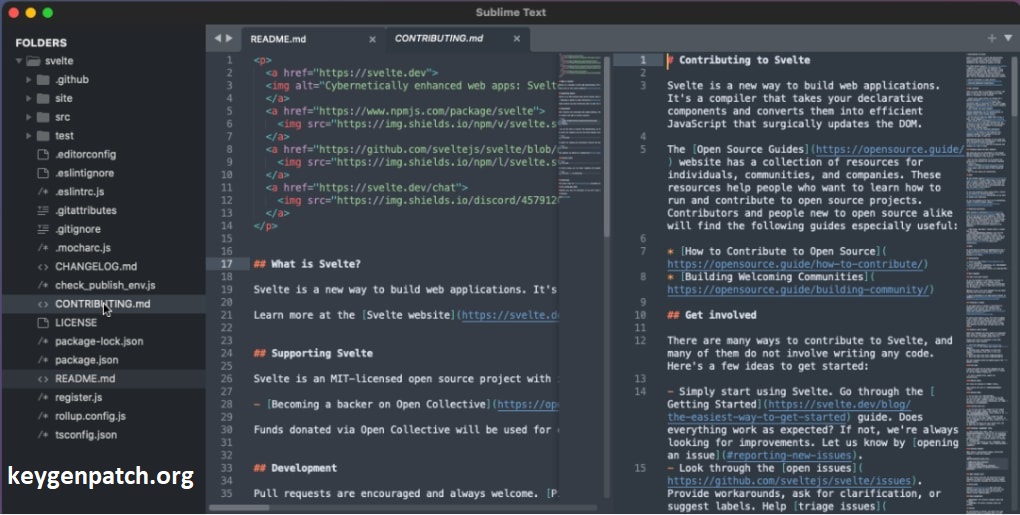1020x515 pixels.
Task: Select tsconfig.json in the sidebar
Action: coord(86,435)
